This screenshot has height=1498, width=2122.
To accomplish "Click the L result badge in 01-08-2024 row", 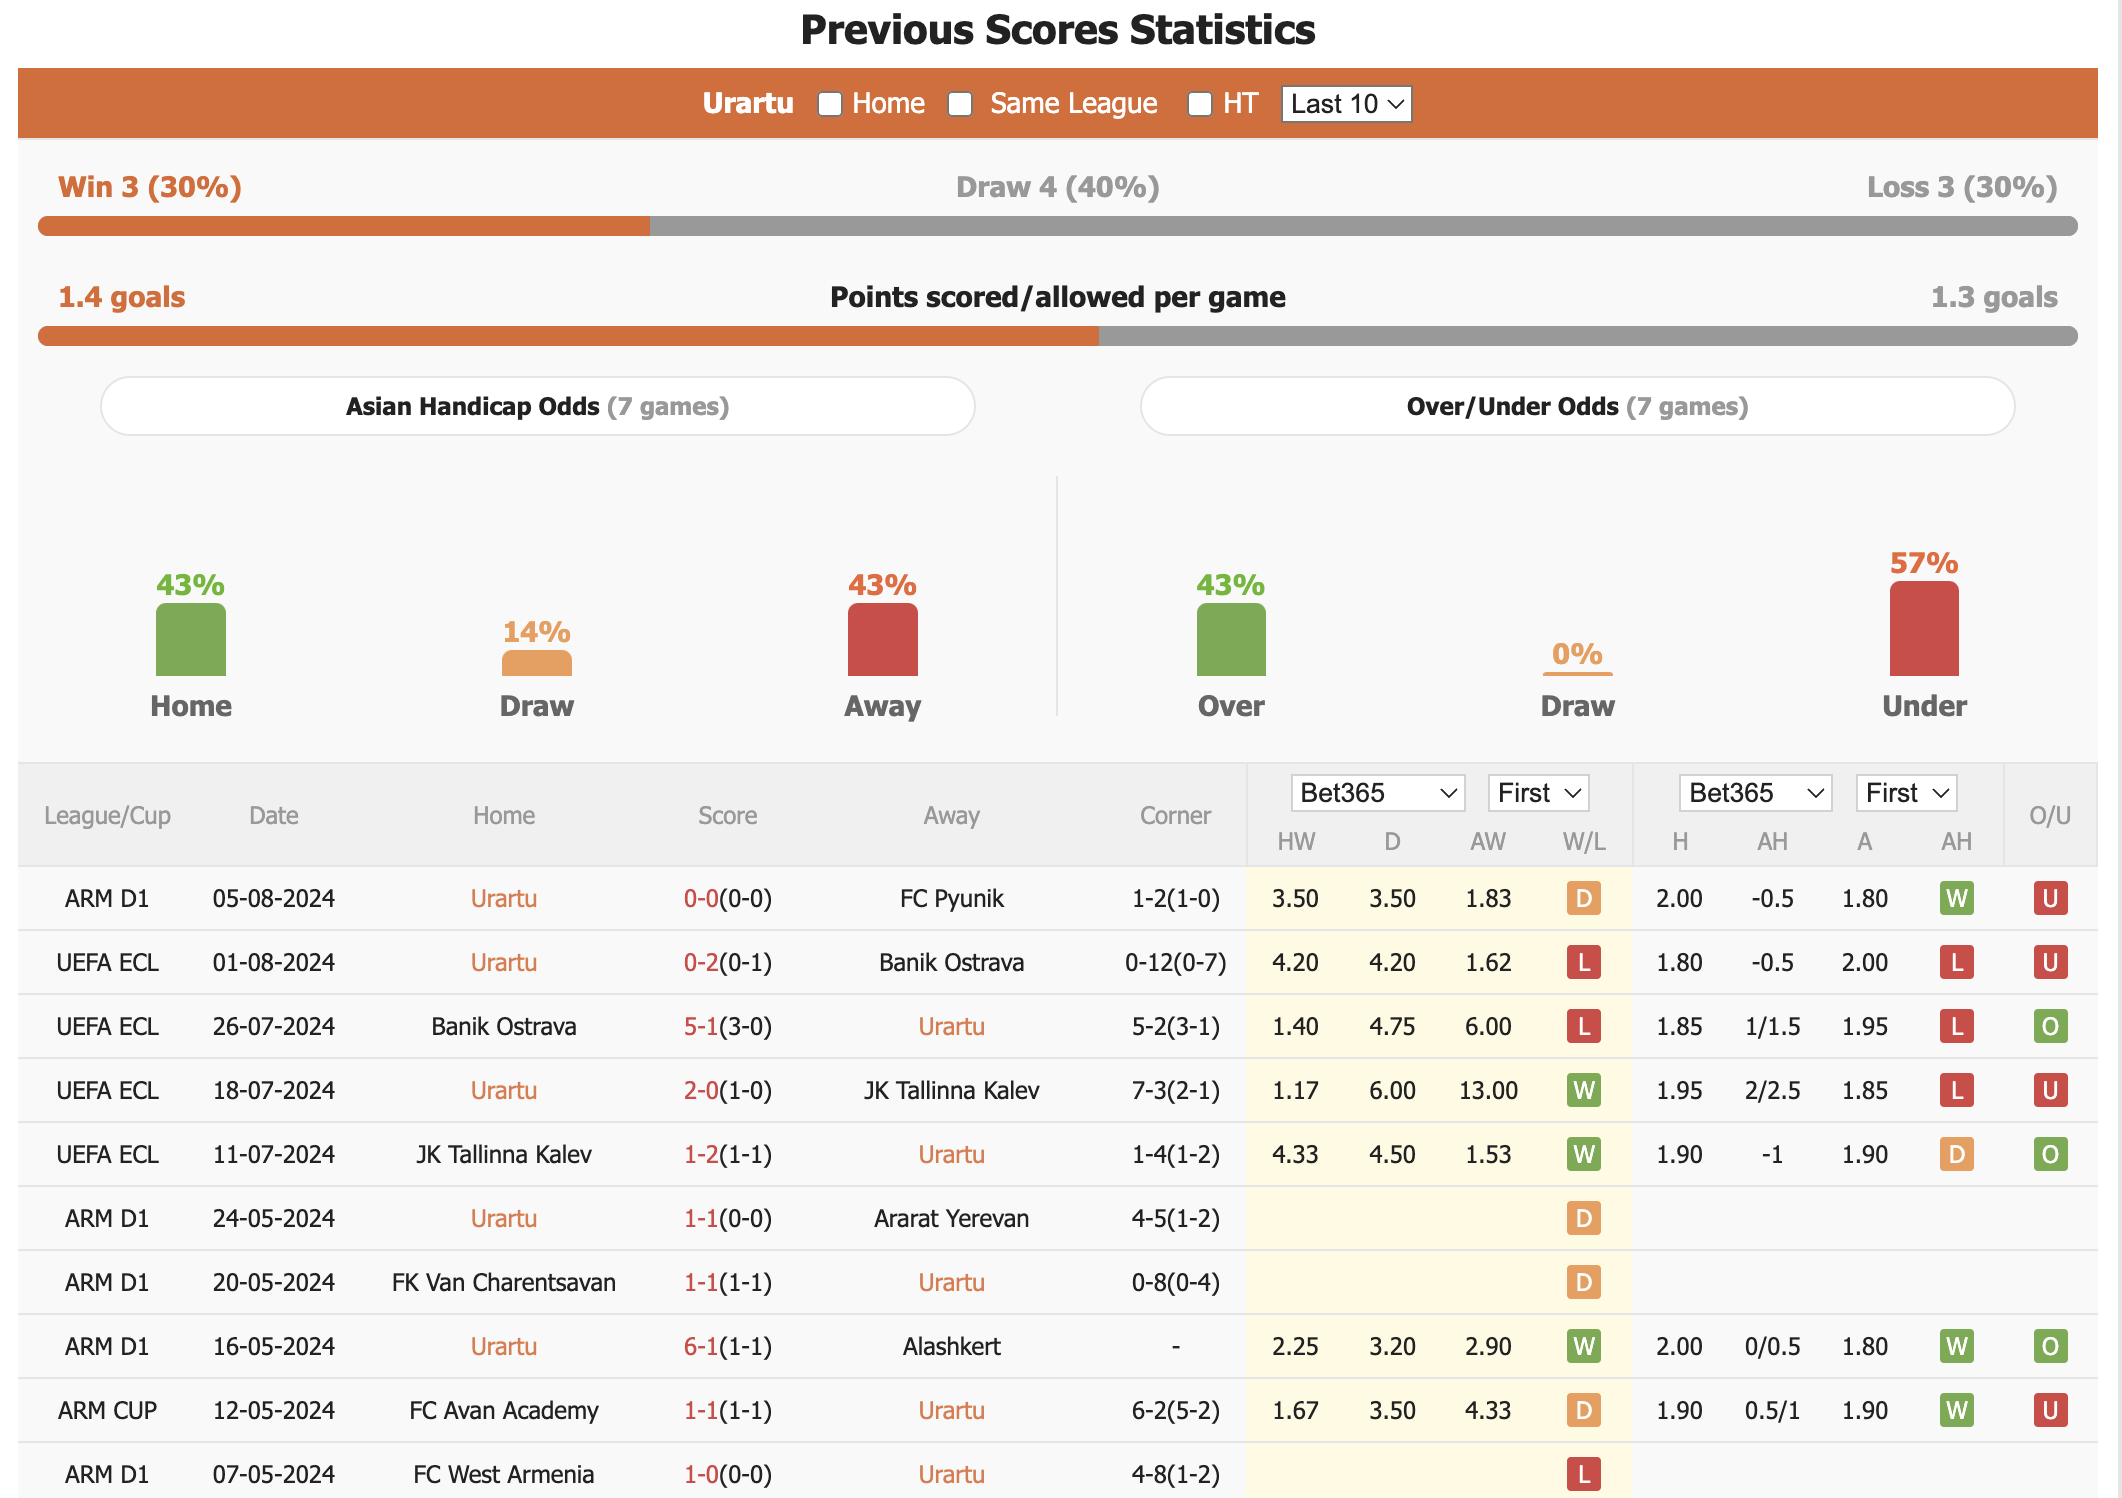I will [1584, 962].
